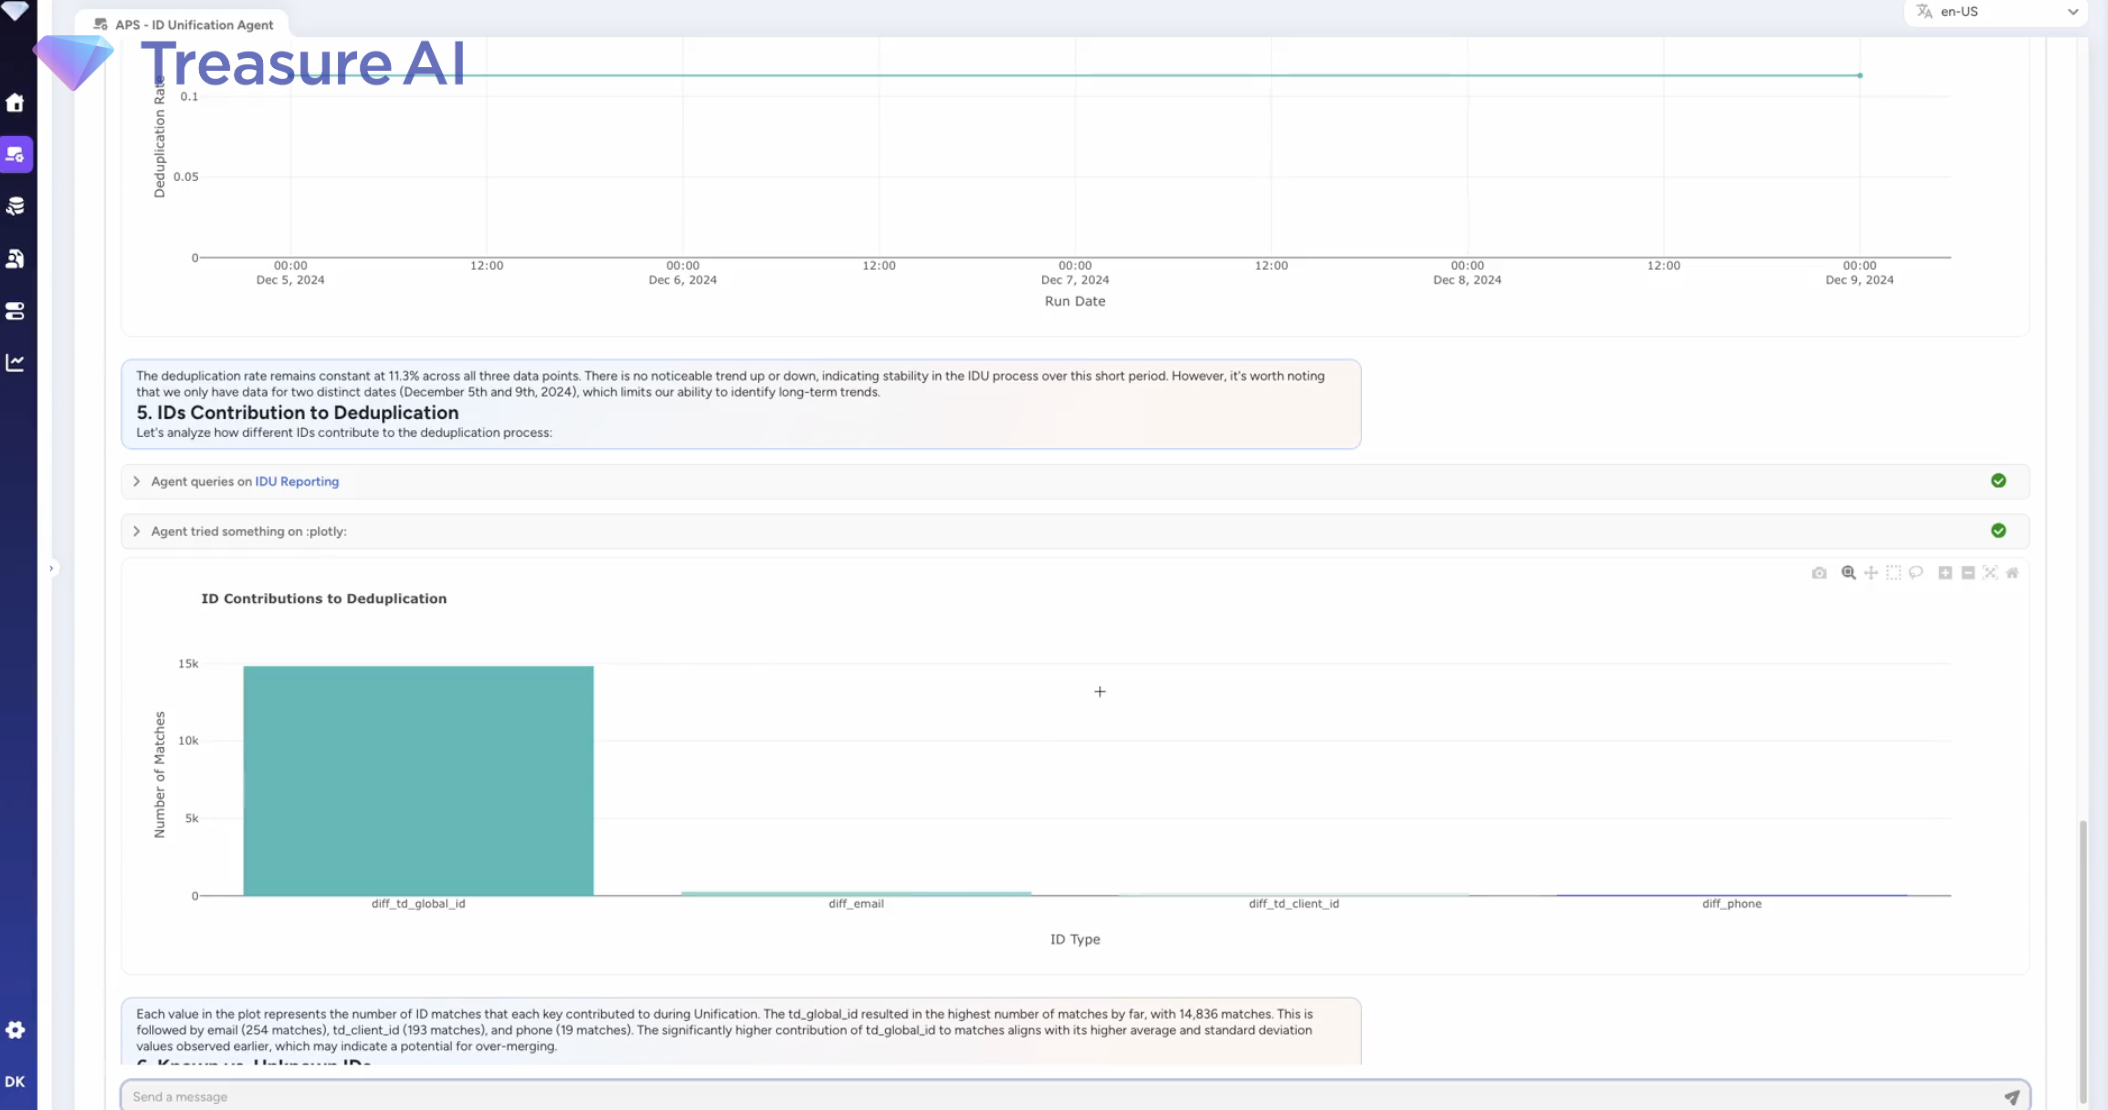Follow the IDU Reporting link
The width and height of the screenshot is (2108, 1110).
tap(297, 481)
